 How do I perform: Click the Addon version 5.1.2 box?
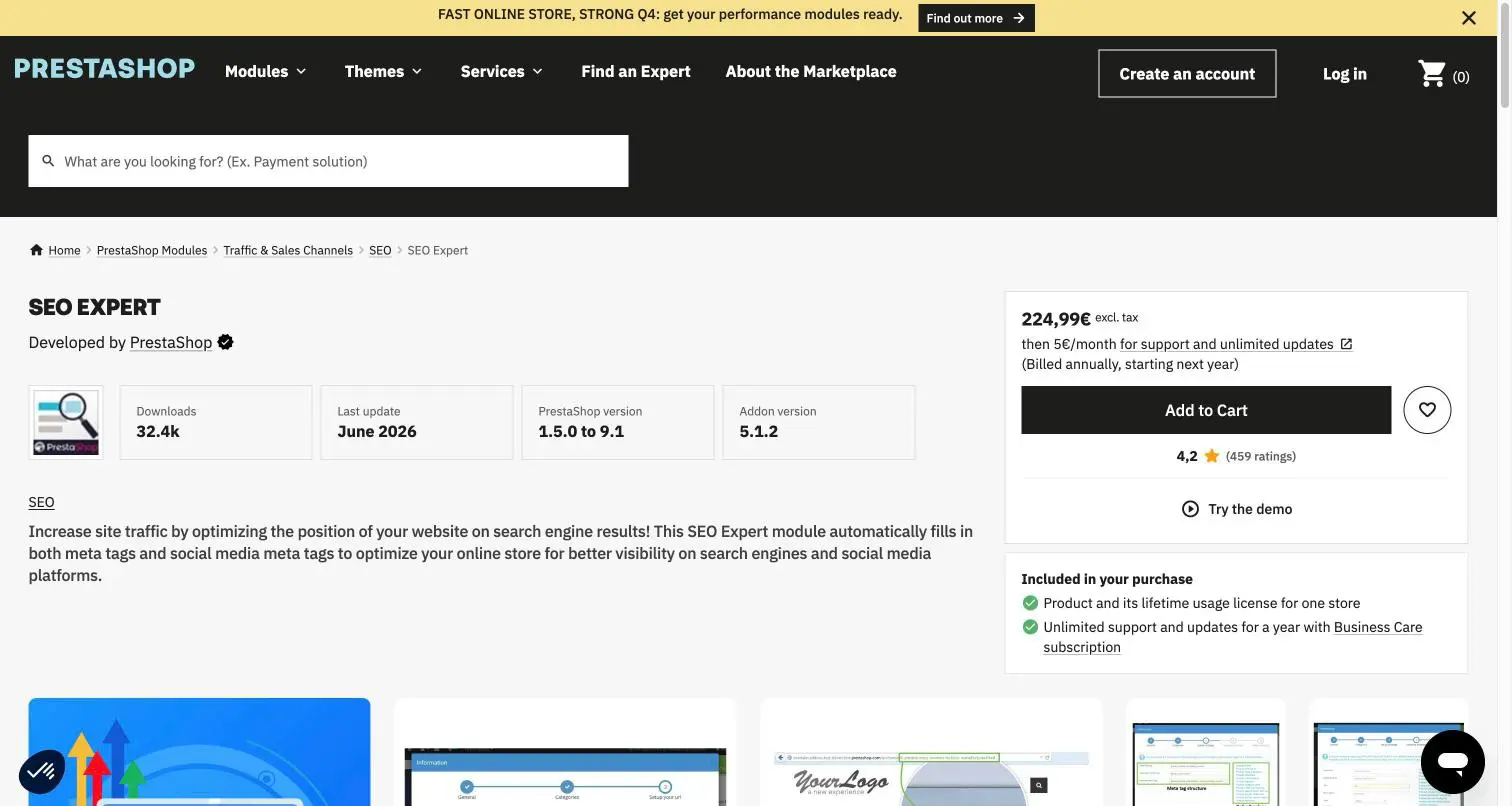(x=819, y=422)
